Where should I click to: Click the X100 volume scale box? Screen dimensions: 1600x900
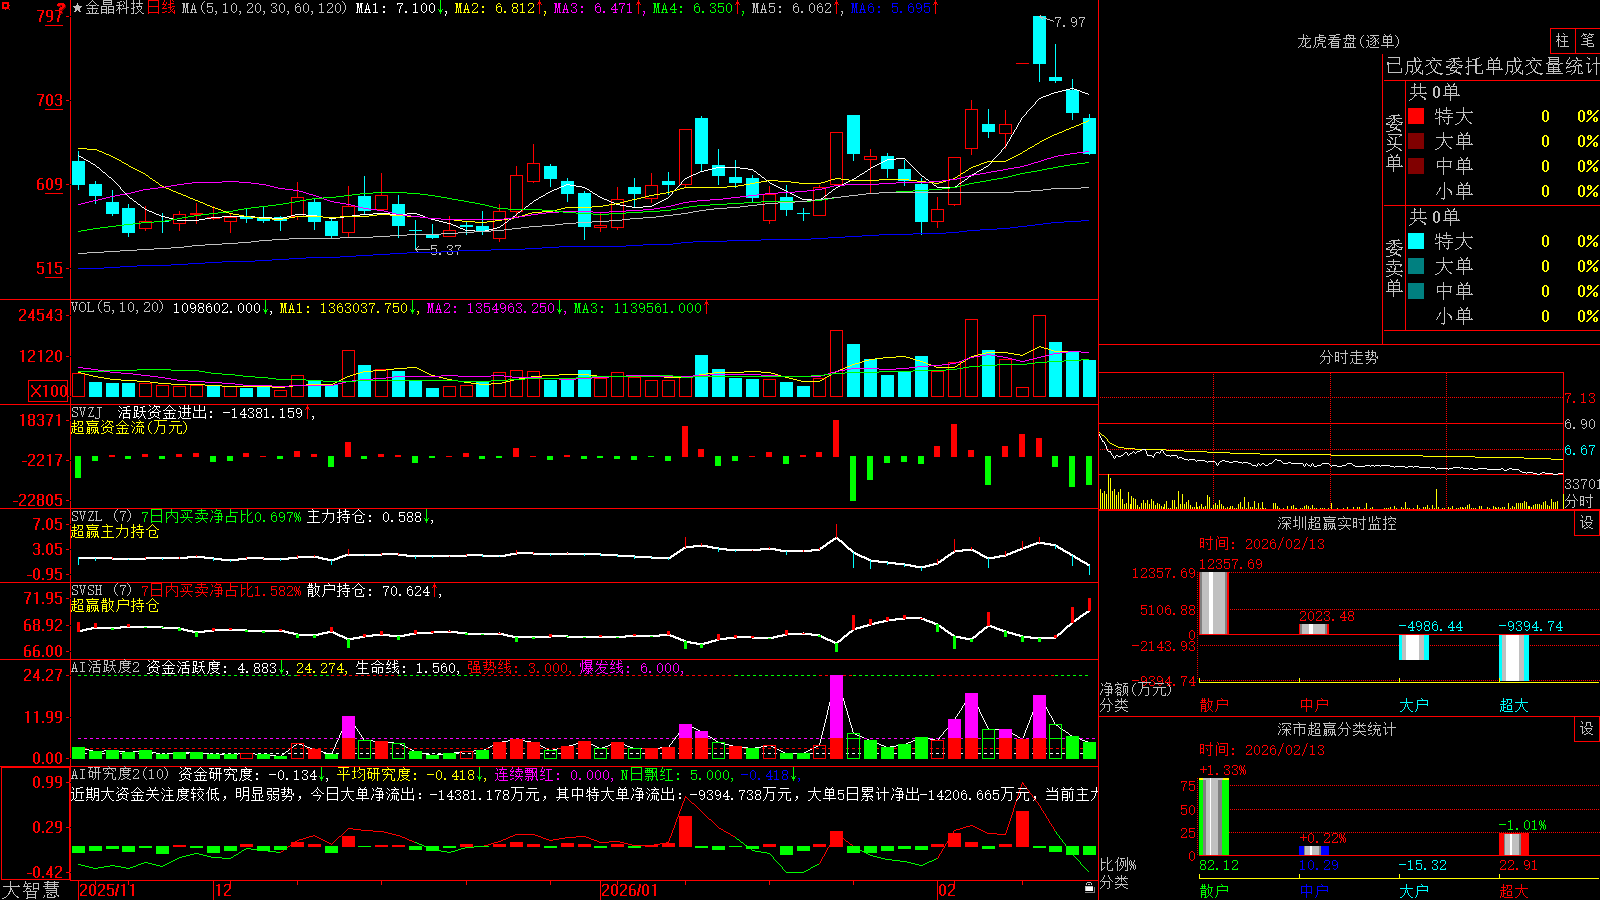pyautogui.click(x=48, y=391)
